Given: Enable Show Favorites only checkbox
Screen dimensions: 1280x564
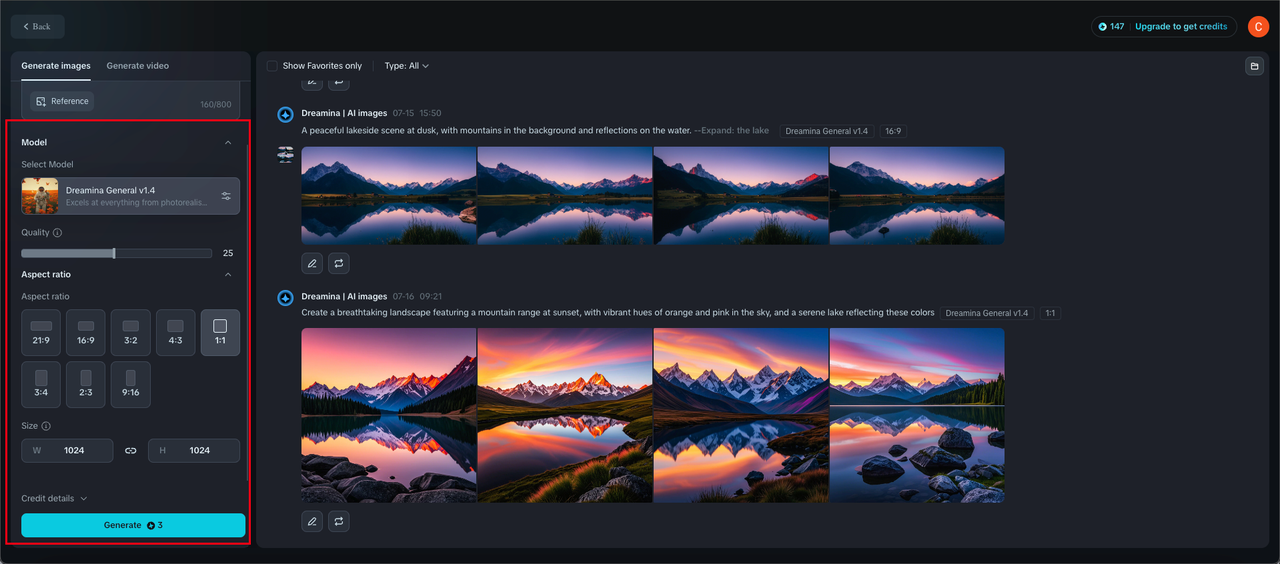Looking at the screenshot, I should pos(272,66).
